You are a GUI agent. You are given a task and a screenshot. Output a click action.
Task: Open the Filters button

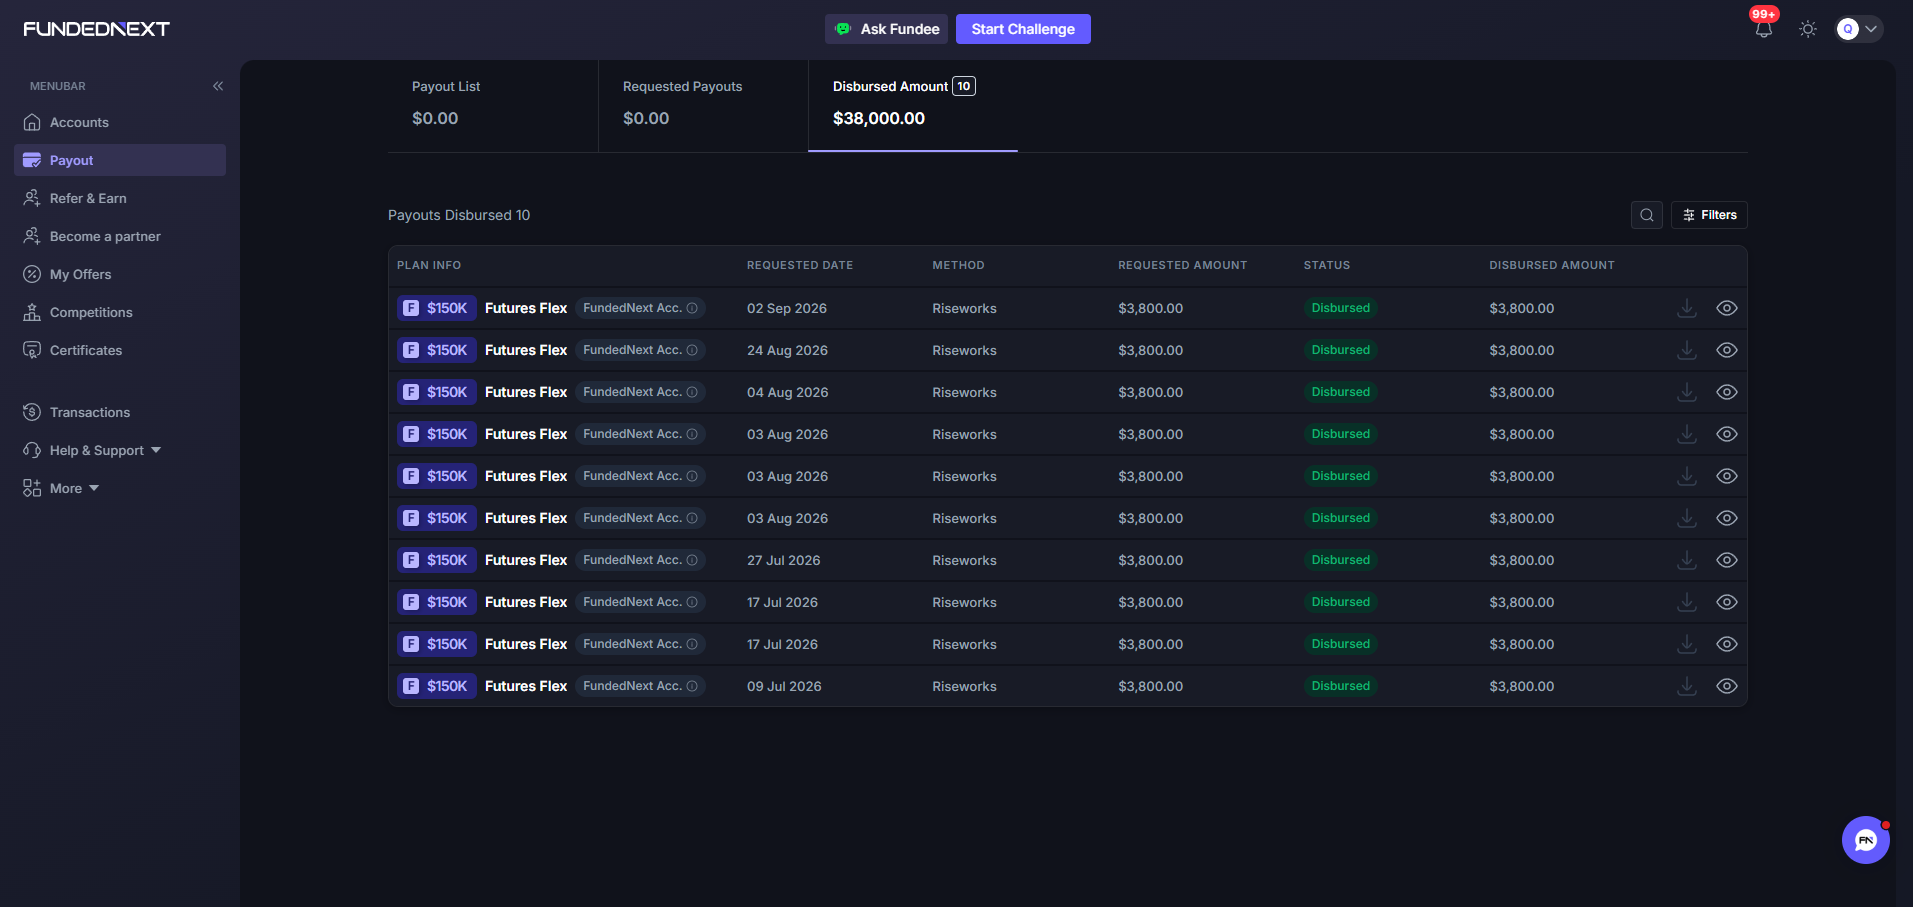tap(1709, 215)
